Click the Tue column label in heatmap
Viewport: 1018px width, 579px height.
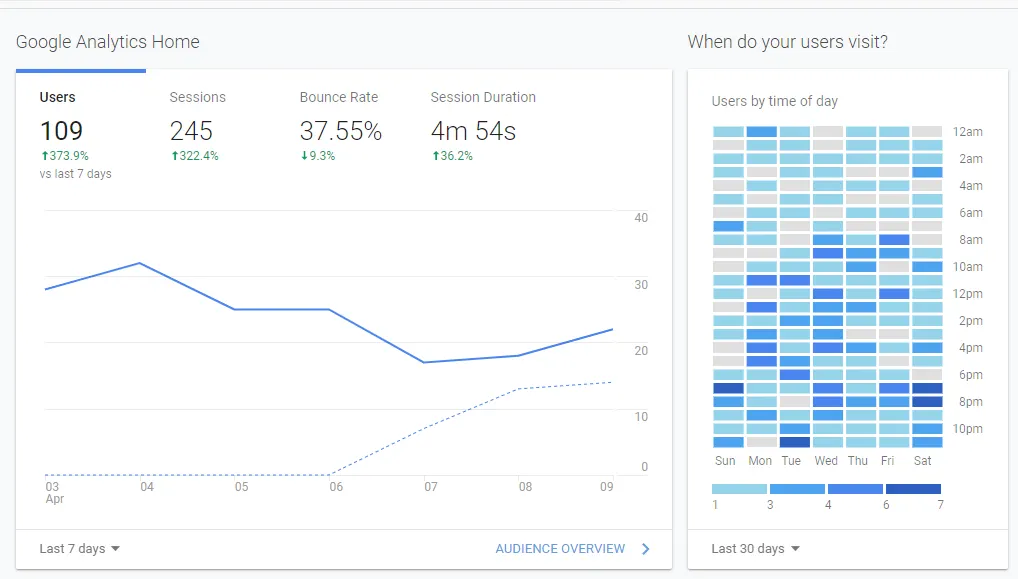[791, 461]
